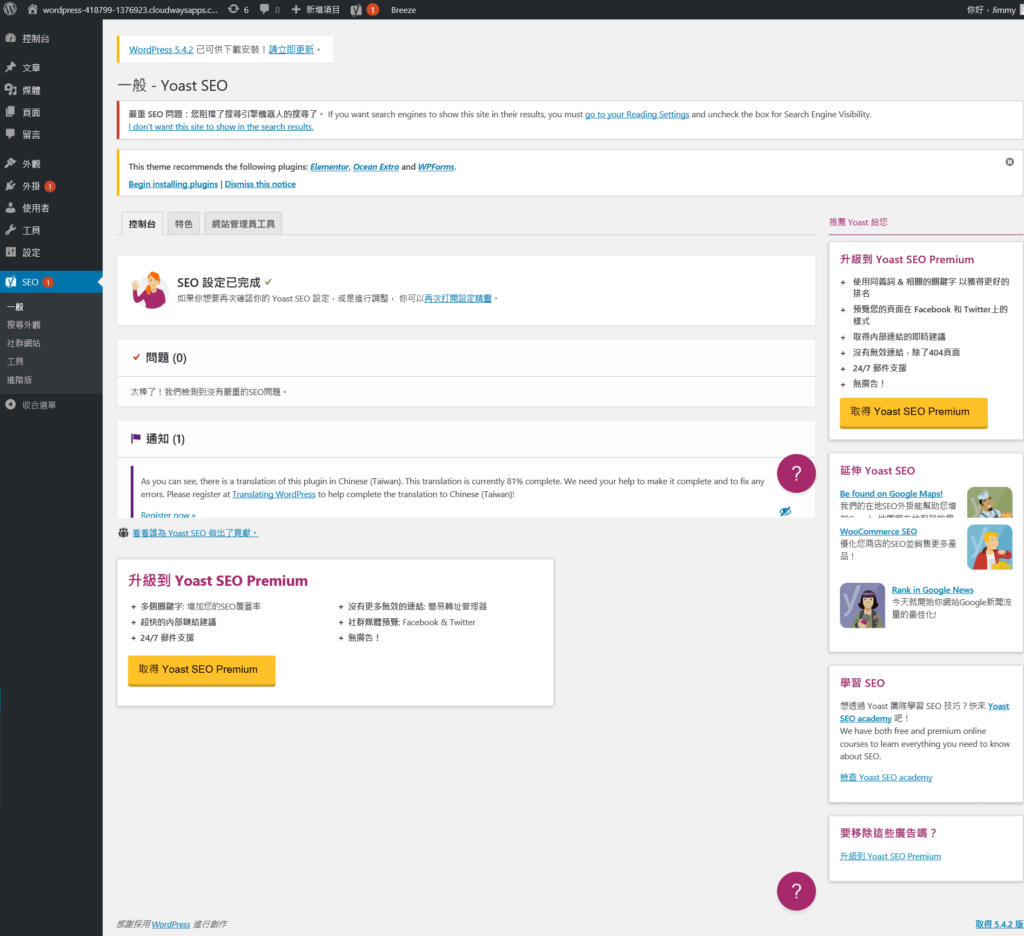1024x936 pixels.
Task: Click the site home icon in admin bar
Action: coord(32,9)
